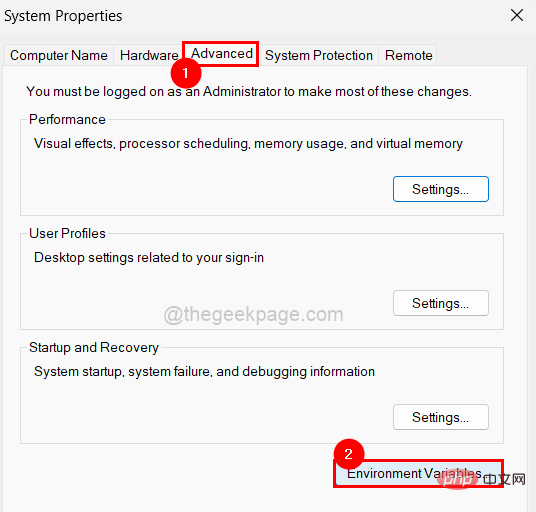Click the Administrator logon notice text
This screenshot has height=512, width=536.
(249, 92)
